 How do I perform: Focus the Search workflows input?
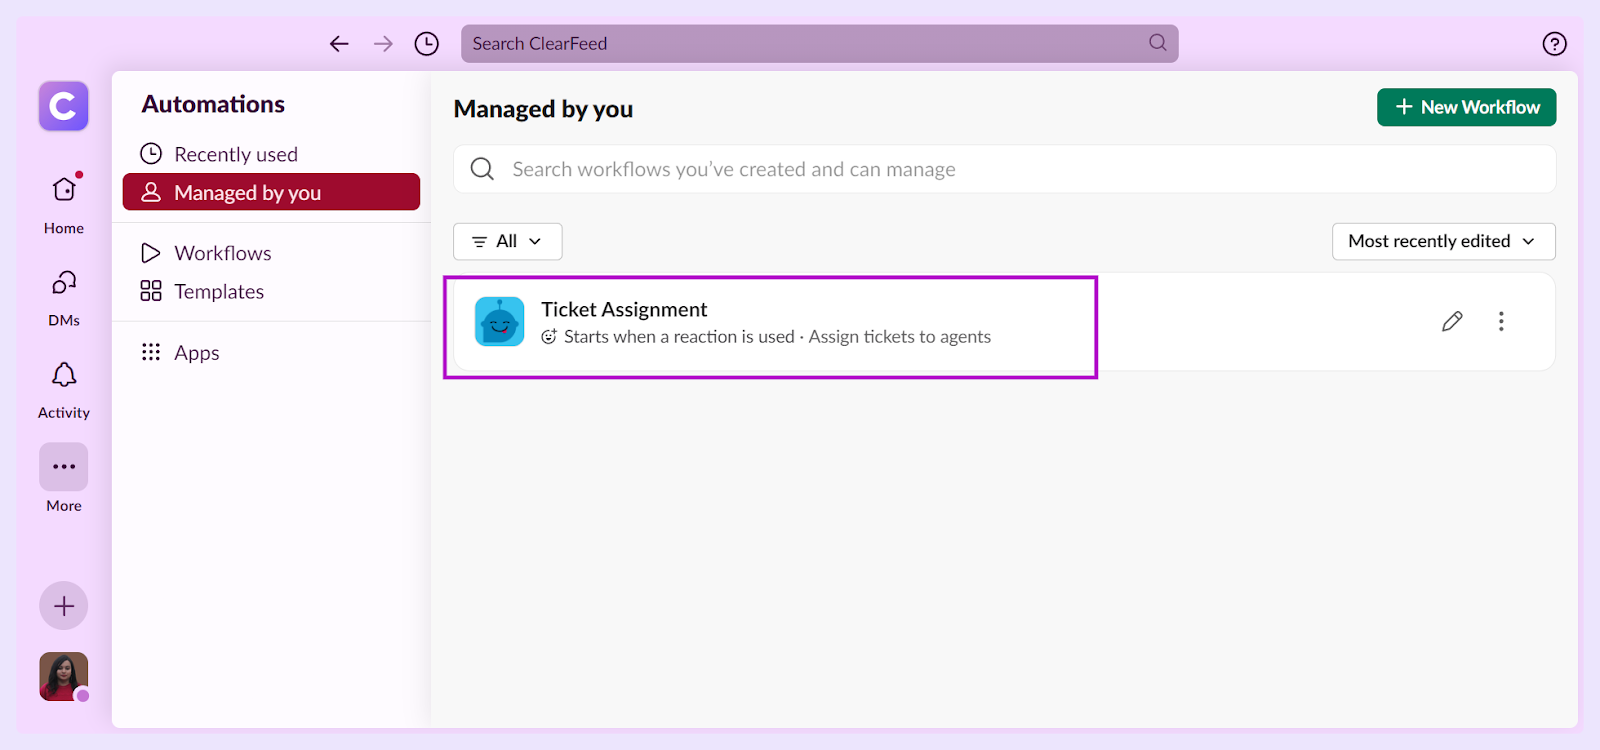click(1004, 169)
